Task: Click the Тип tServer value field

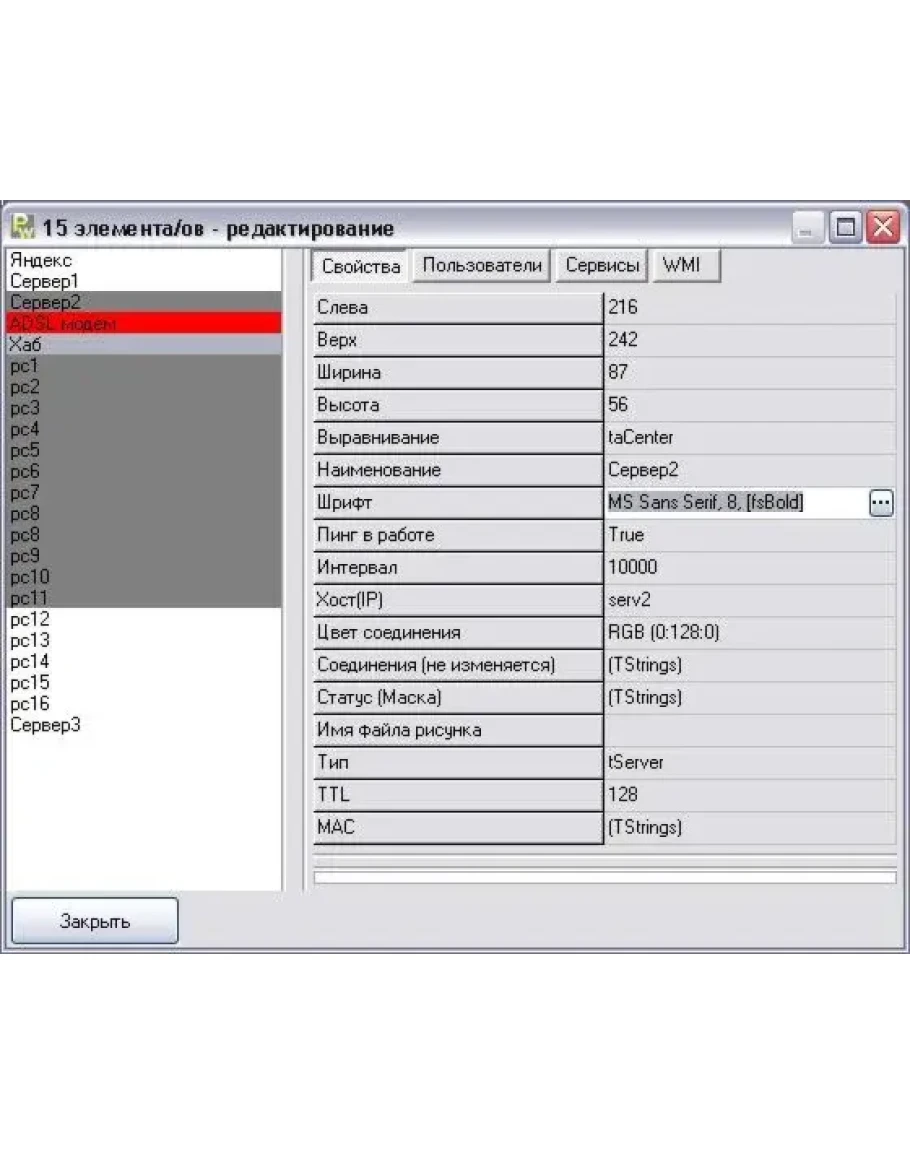Action: 748,763
